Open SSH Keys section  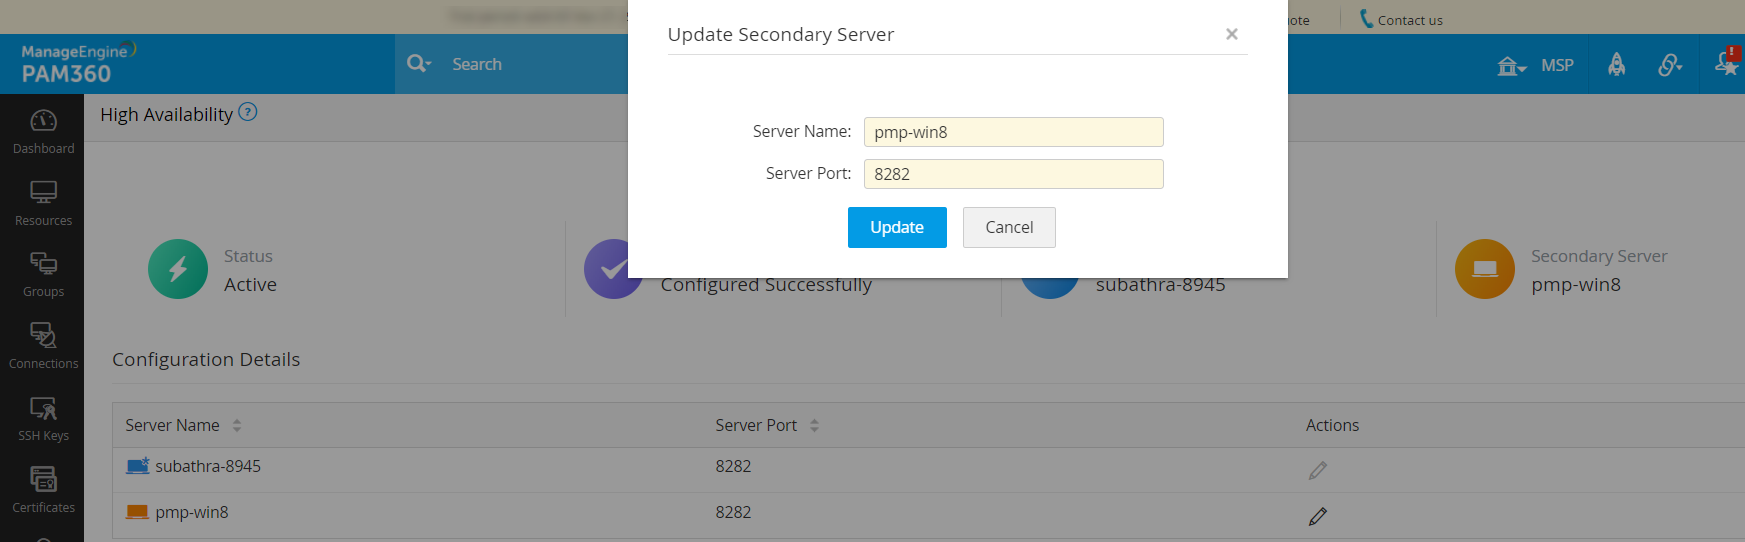click(x=43, y=418)
